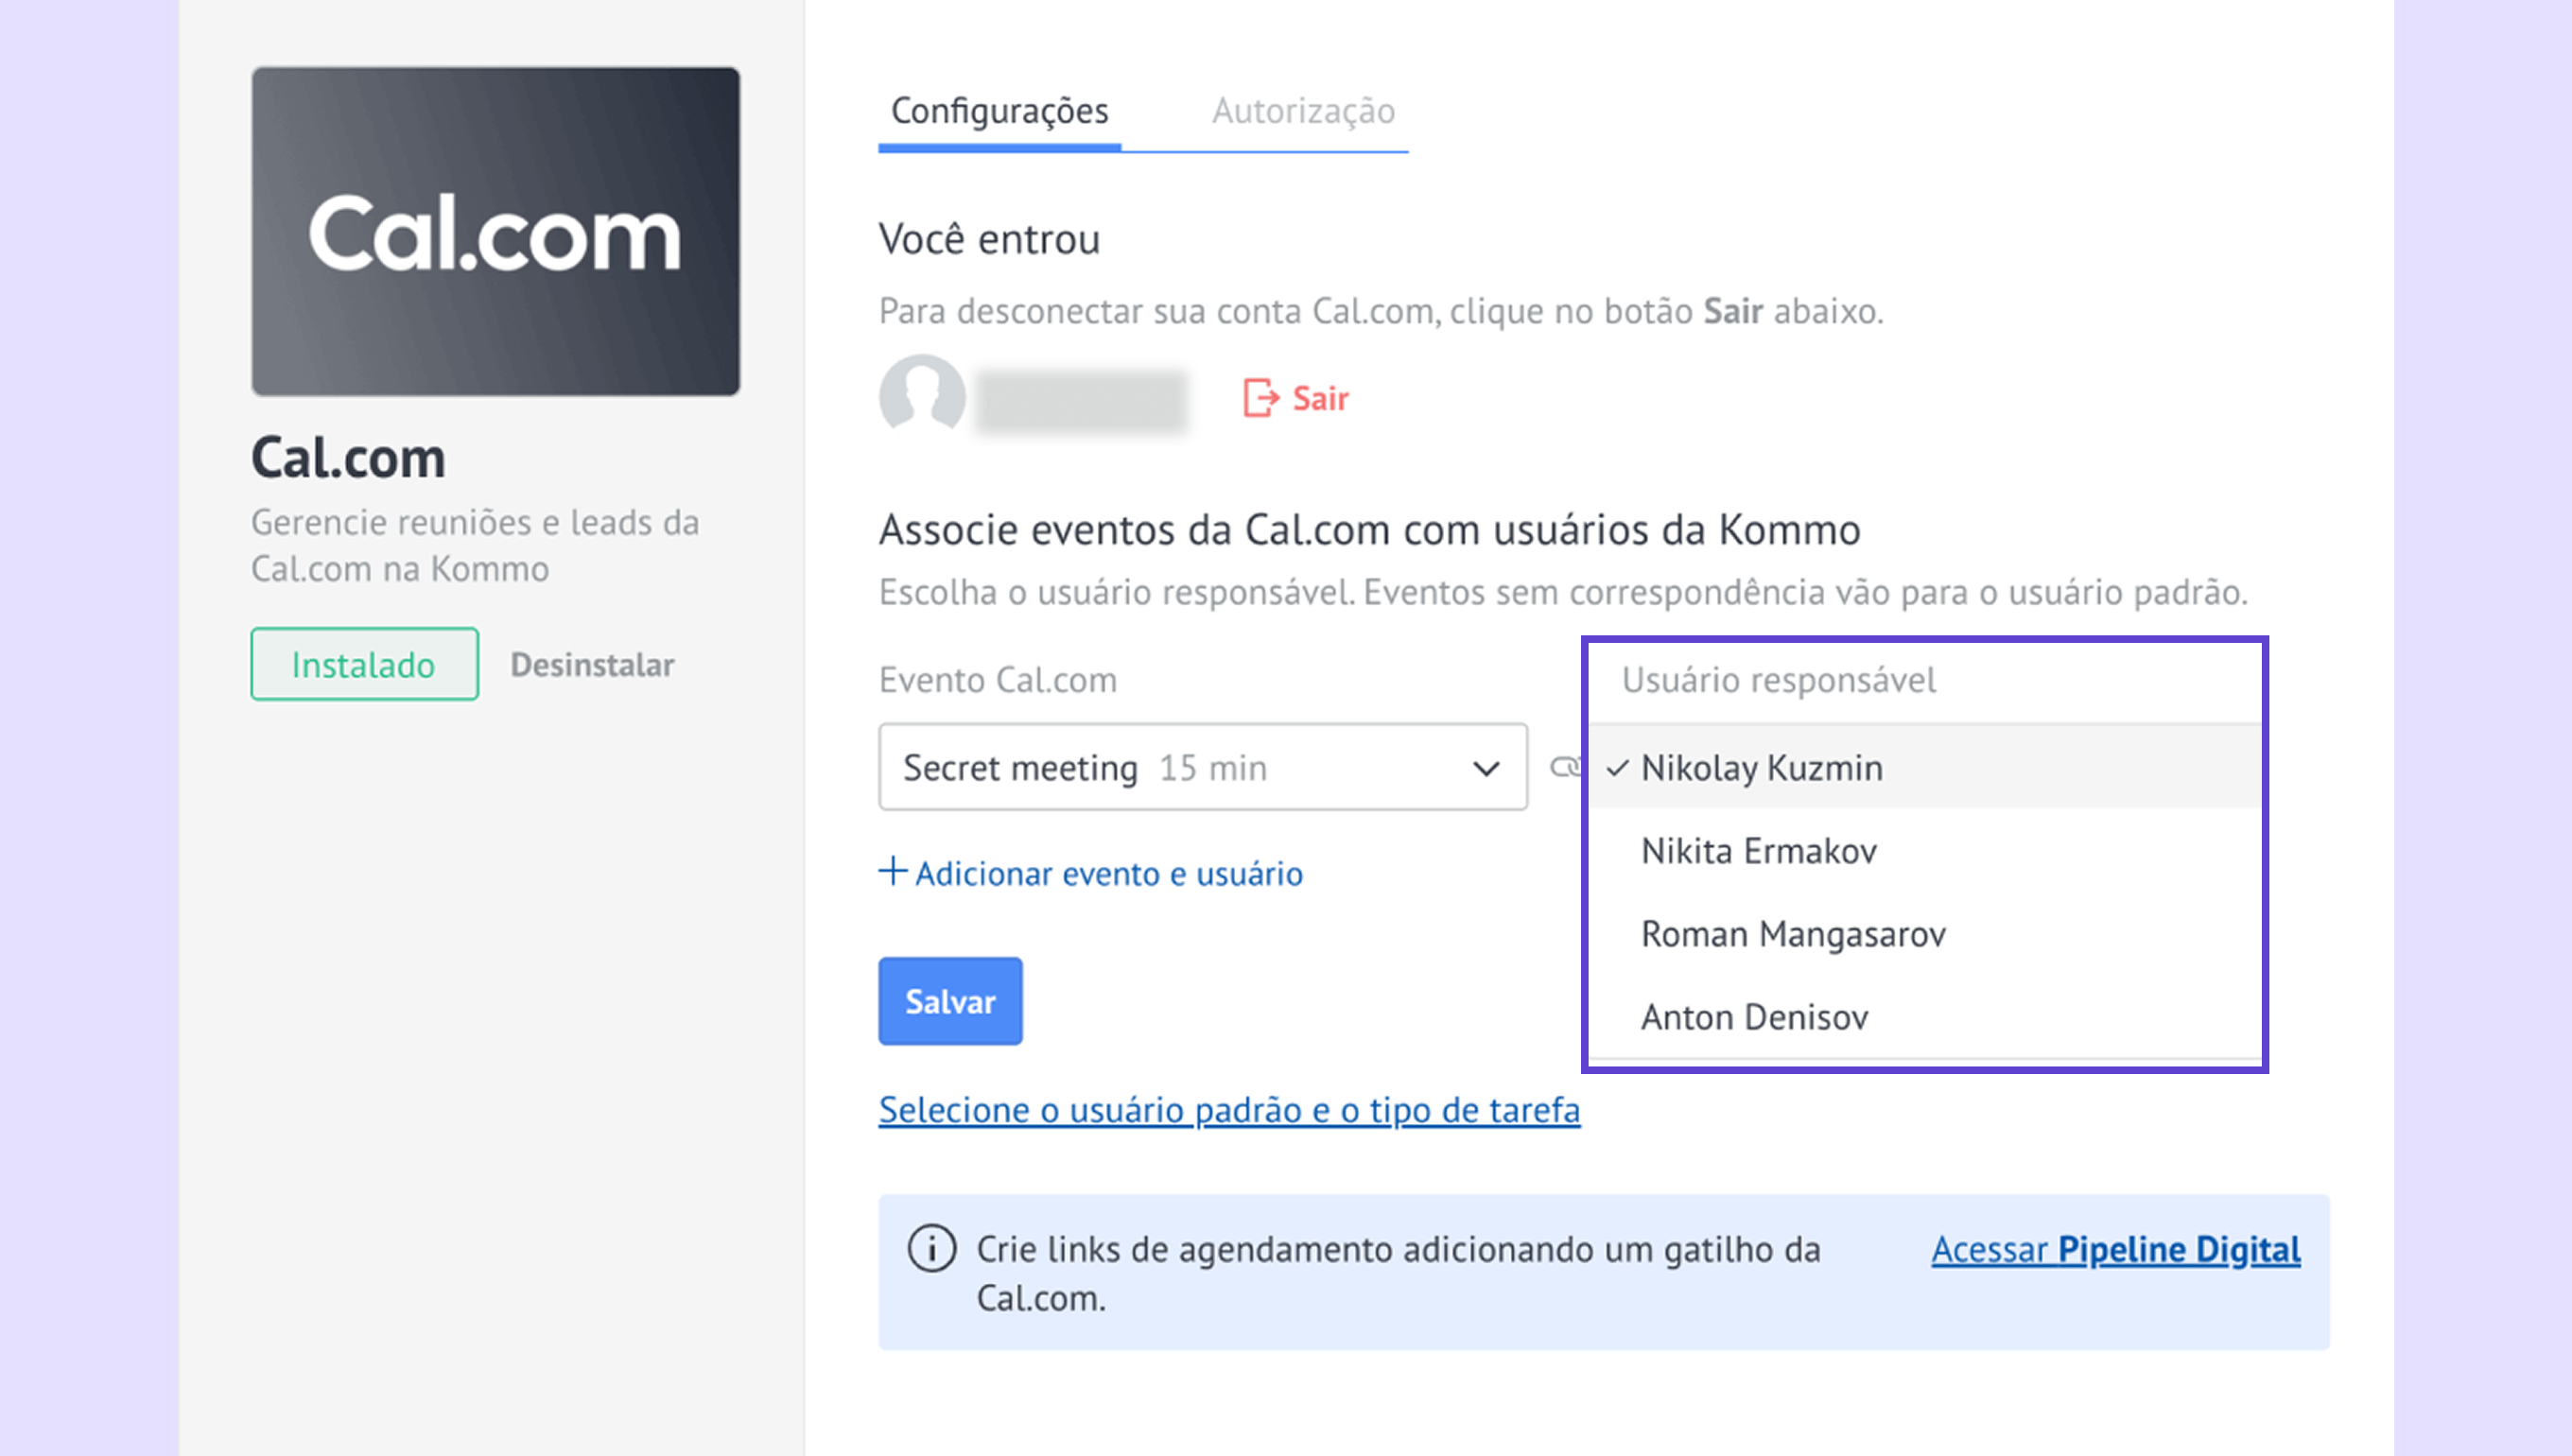The height and width of the screenshot is (1456, 2572).
Task: Pick Anton Denisov in the dropdown
Action: (1754, 1017)
